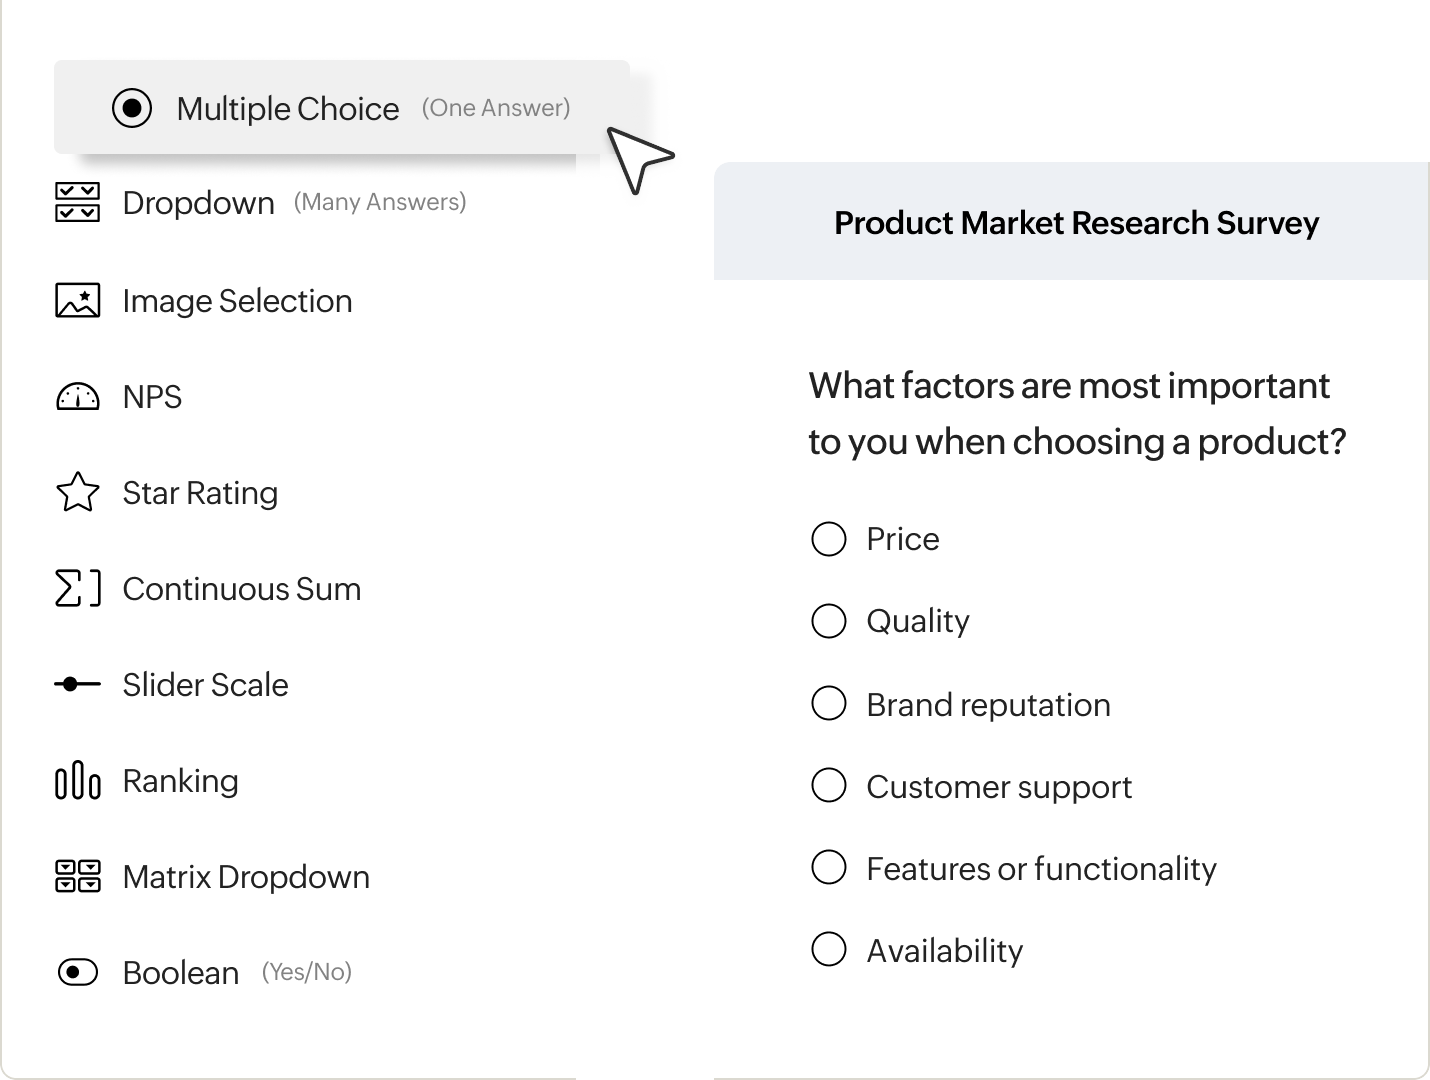
Task: Choose the Matrix Dropdown label
Action: point(246,877)
